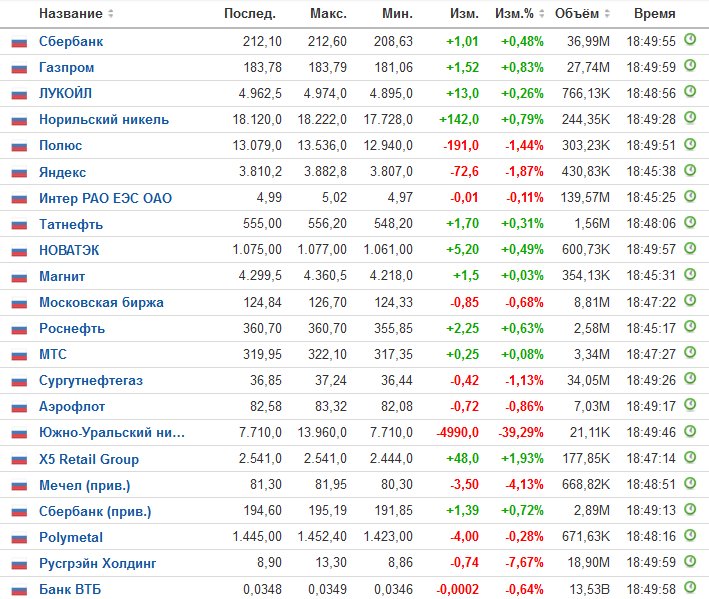
Task: Click the clock icon in Сбербанк (прив.) row
Action: tap(690, 509)
